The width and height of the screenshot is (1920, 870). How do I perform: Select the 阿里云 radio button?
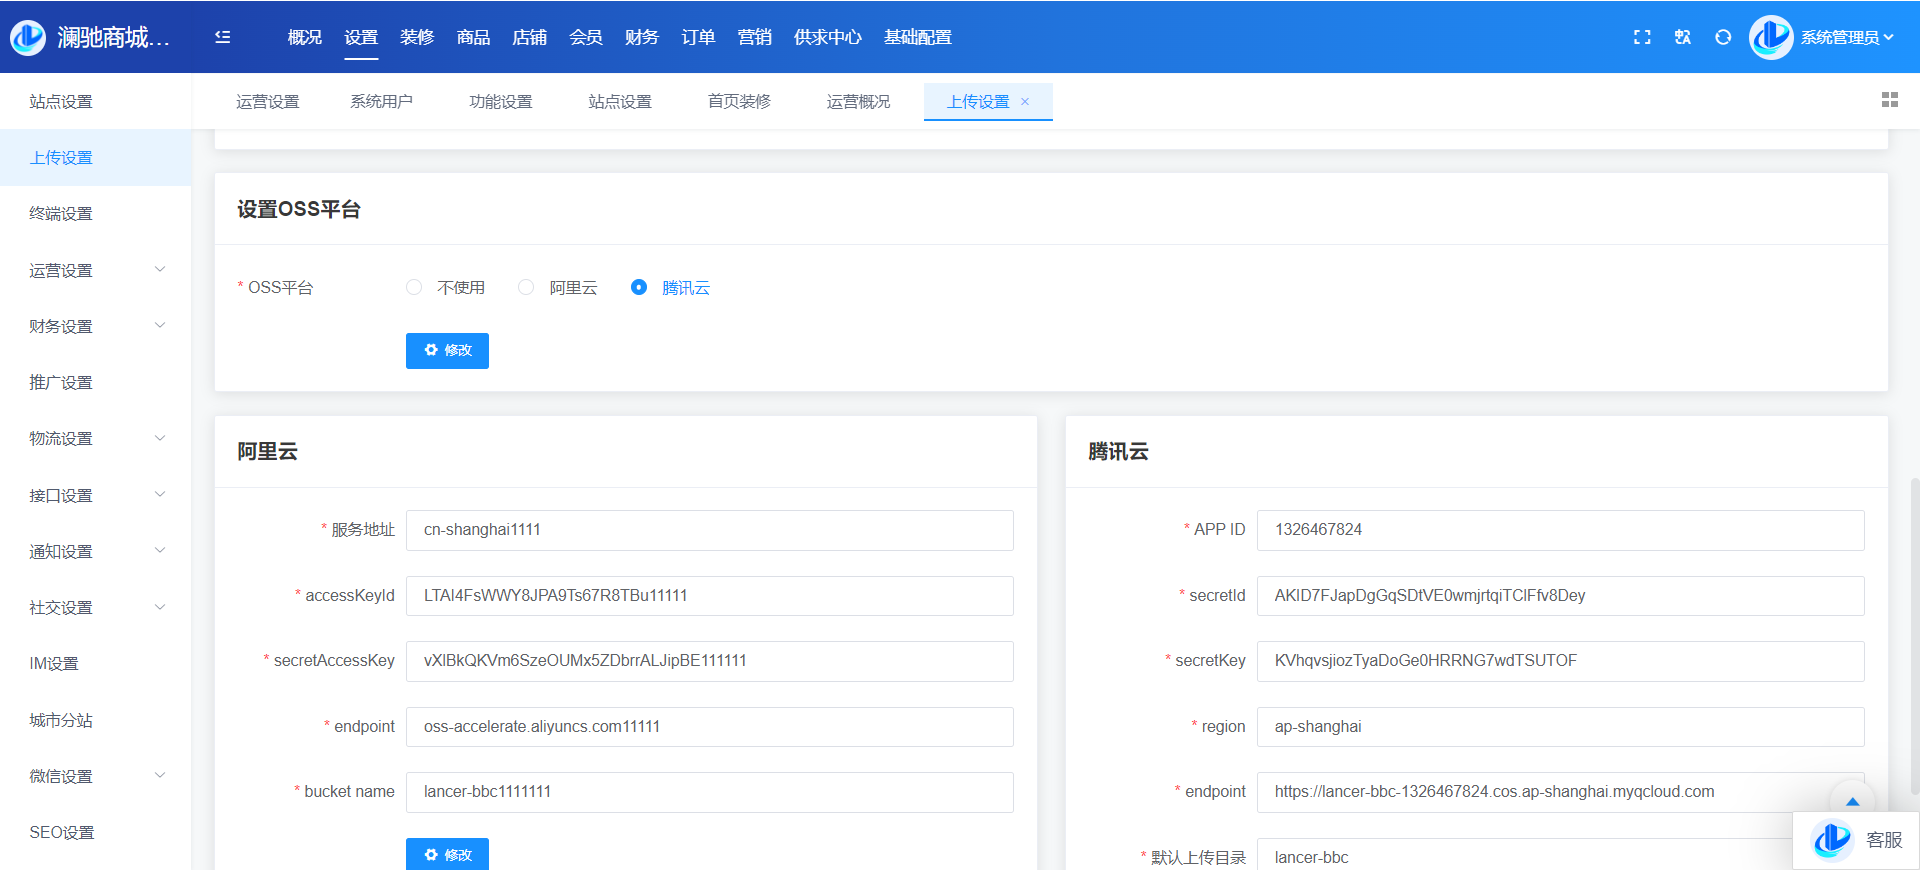(x=526, y=288)
